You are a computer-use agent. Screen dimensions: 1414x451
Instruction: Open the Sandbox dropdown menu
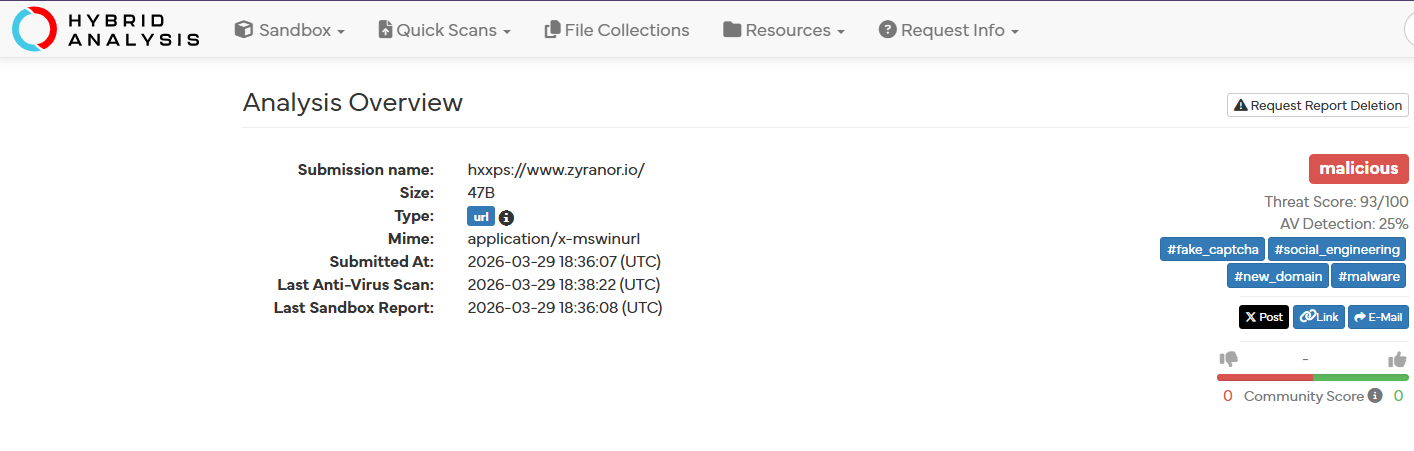pos(290,30)
